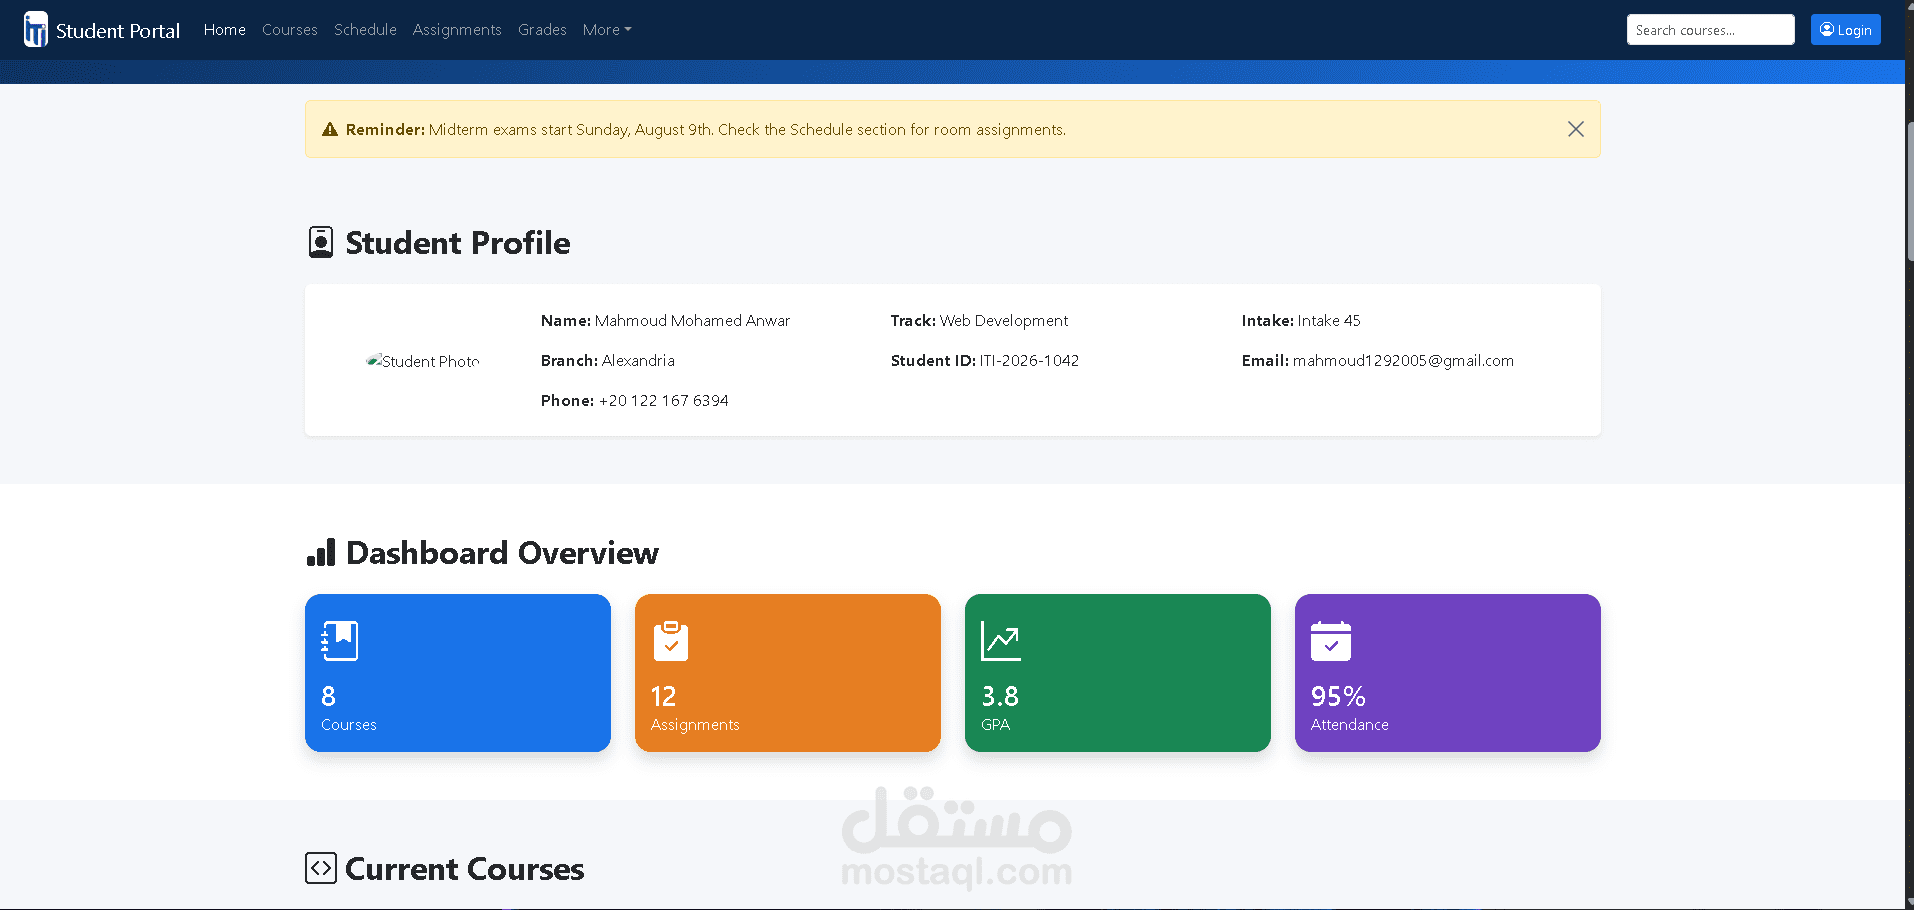Click the calendar check icon on Attendance card
This screenshot has width=1914, height=910.
click(x=1331, y=641)
